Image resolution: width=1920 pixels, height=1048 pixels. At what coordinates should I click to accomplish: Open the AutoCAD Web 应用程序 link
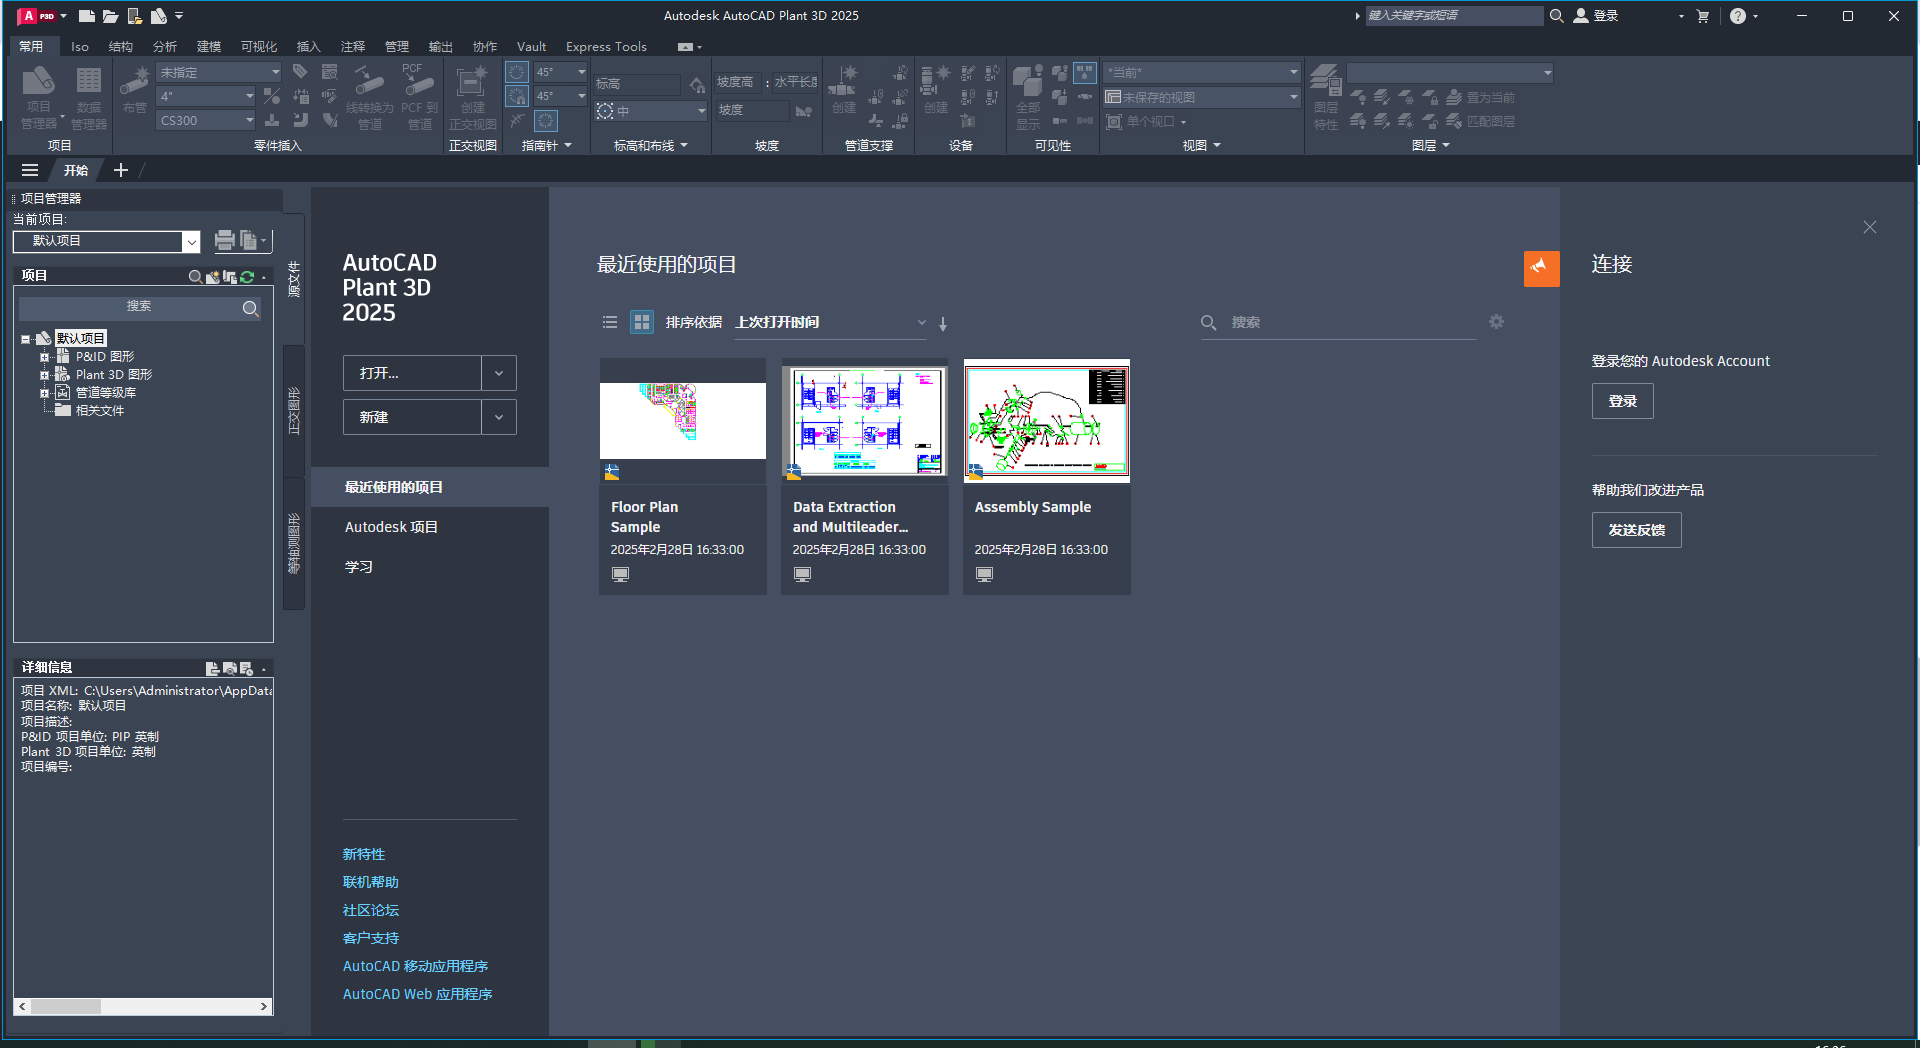click(x=418, y=994)
